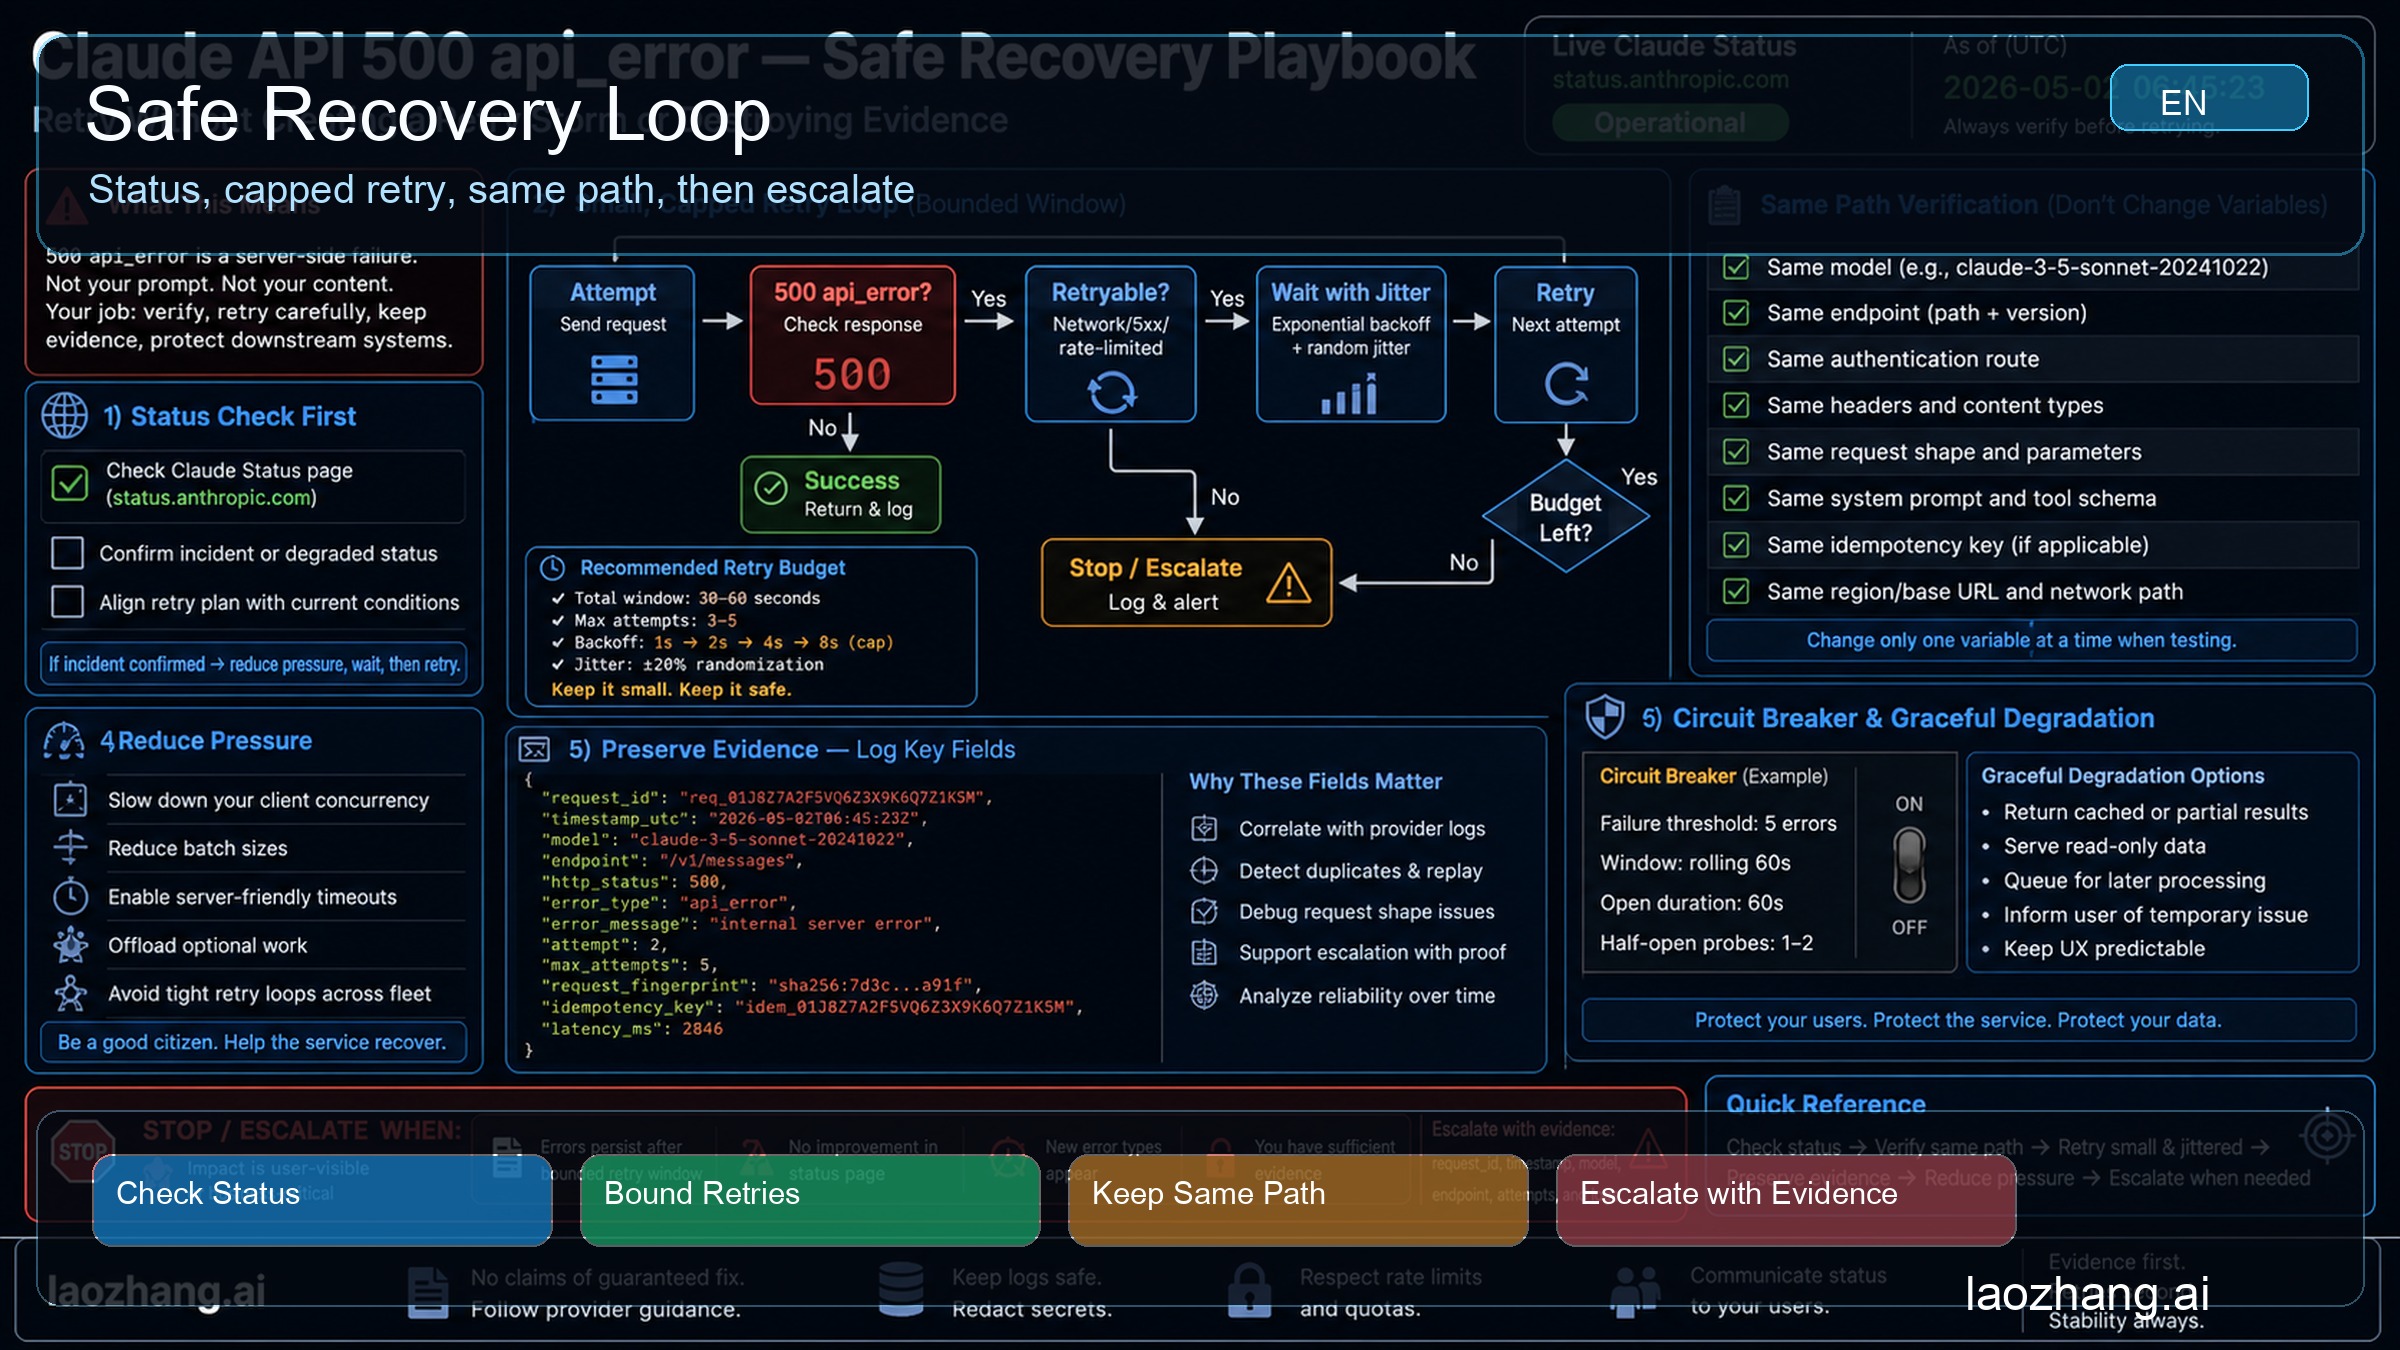Toggle Same headers and content types checkbox

[1736, 405]
